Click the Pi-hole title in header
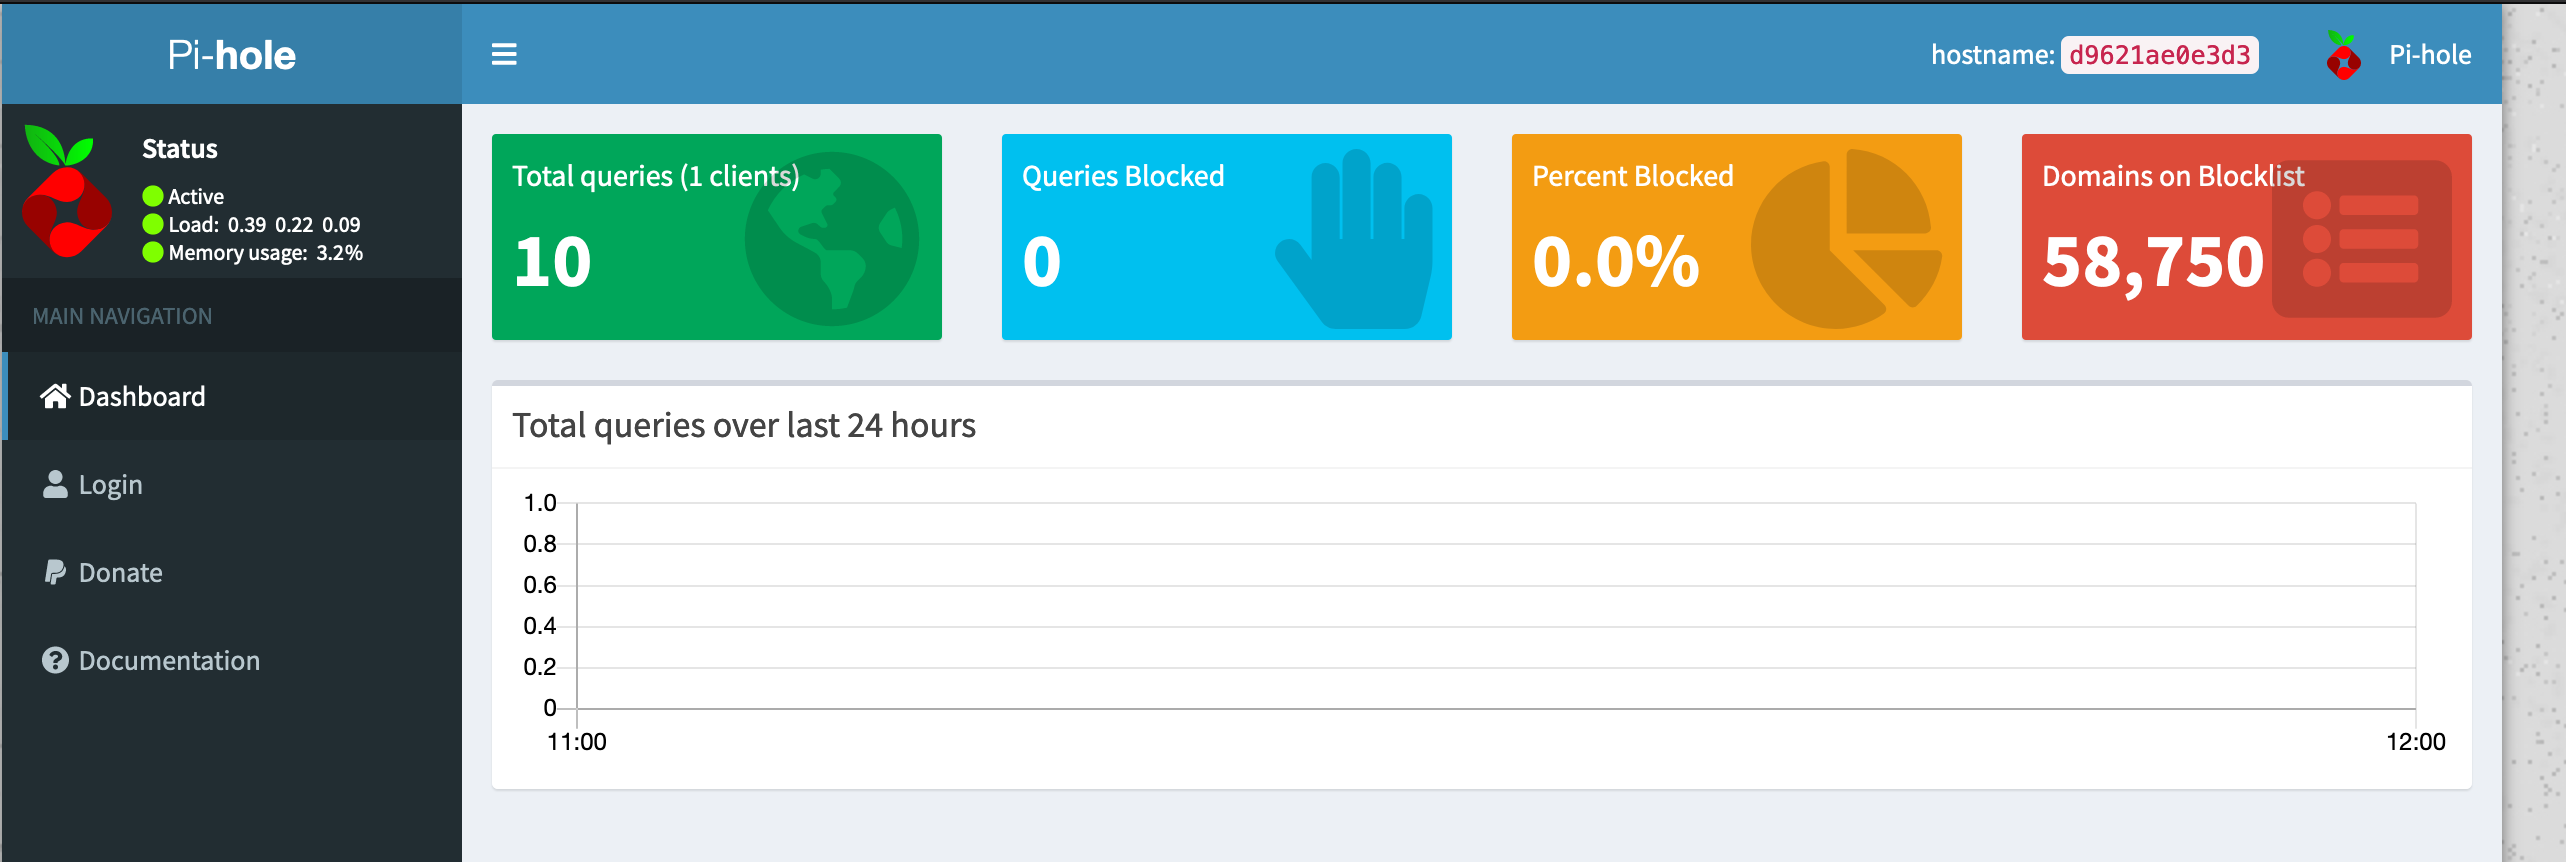 click(231, 55)
